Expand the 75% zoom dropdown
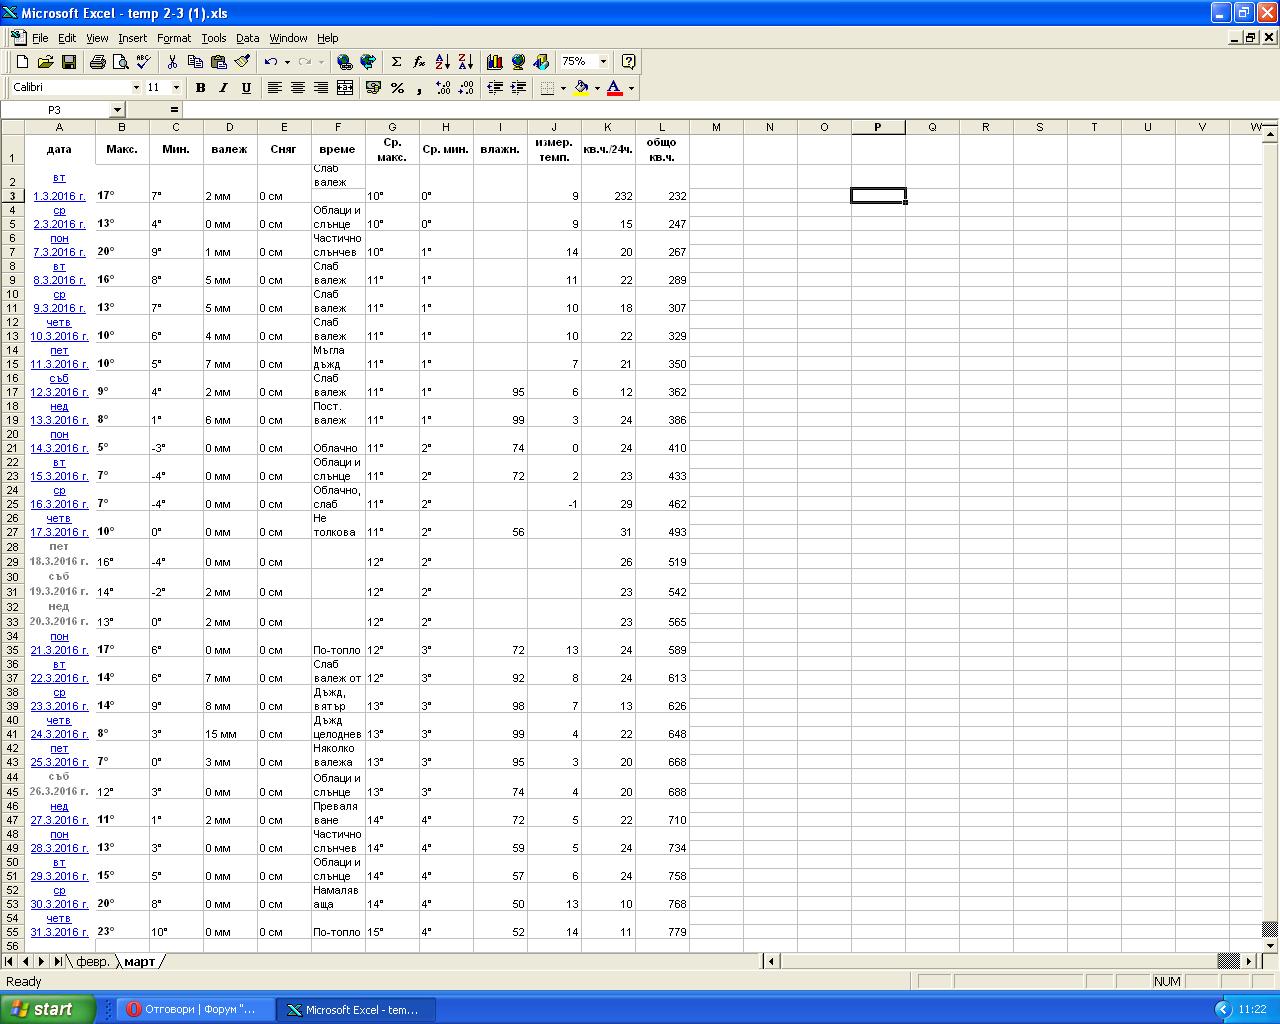1280x1024 pixels. (x=603, y=62)
